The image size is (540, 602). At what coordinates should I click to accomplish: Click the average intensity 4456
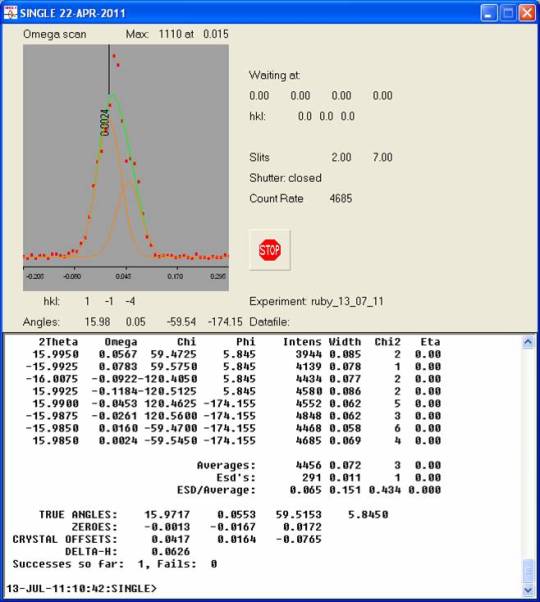pos(309,465)
